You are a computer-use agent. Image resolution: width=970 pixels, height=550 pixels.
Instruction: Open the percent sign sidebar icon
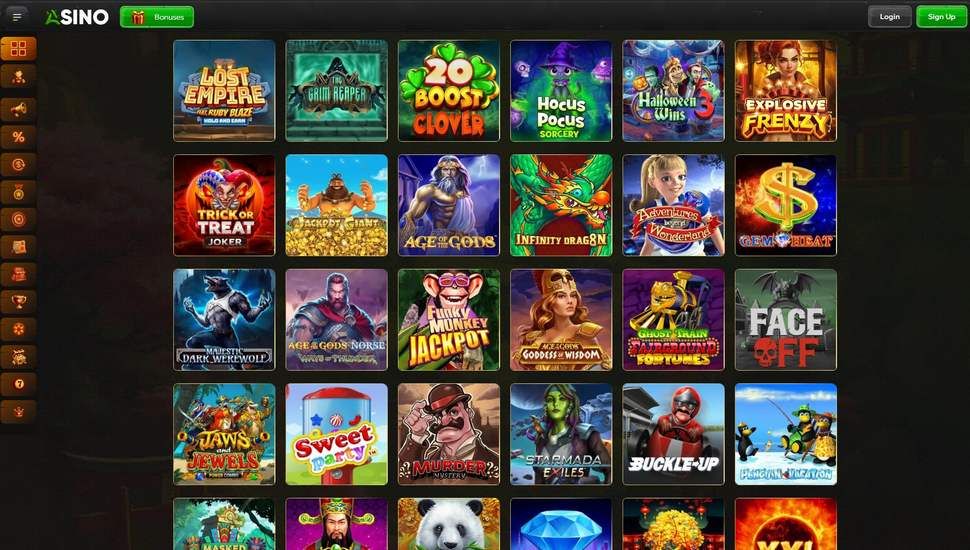pyautogui.click(x=19, y=137)
